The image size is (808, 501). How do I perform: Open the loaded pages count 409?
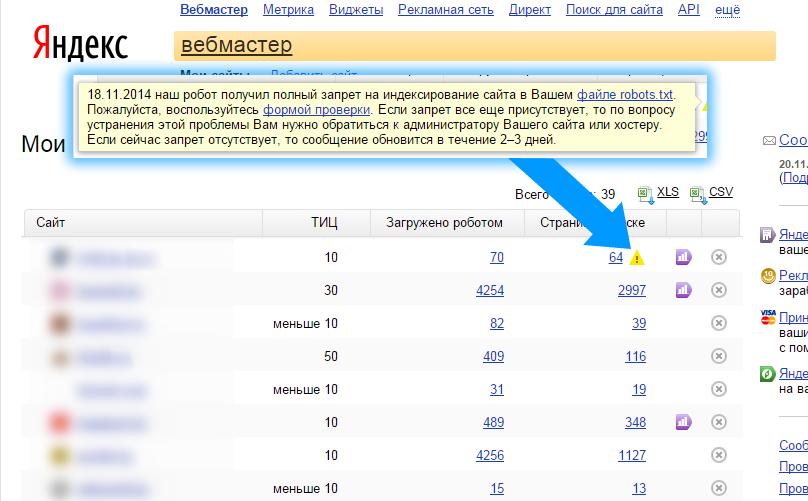(494, 356)
